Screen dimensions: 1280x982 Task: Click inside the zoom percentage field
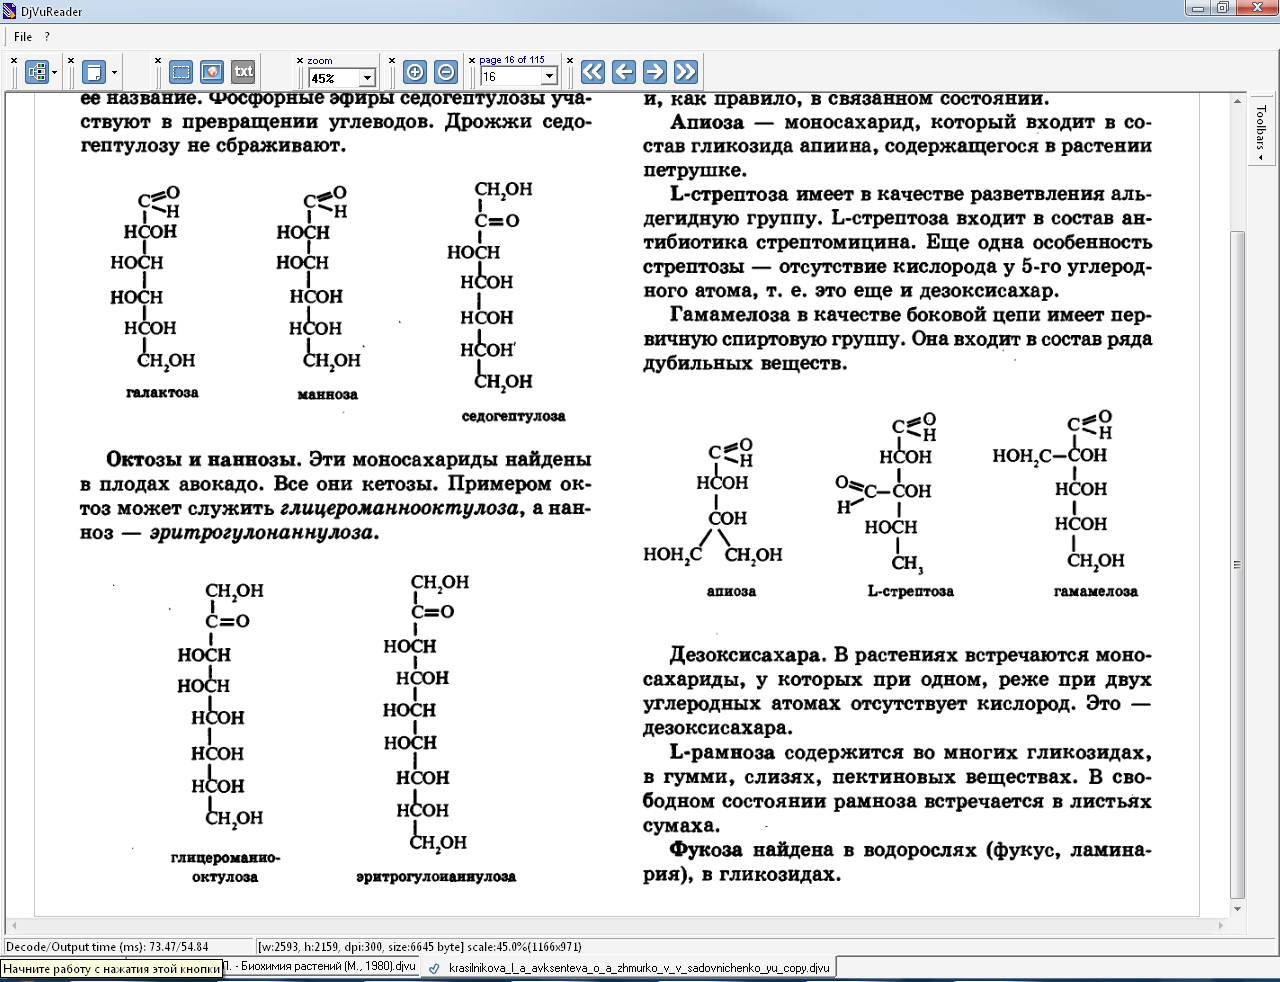tap(334, 78)
